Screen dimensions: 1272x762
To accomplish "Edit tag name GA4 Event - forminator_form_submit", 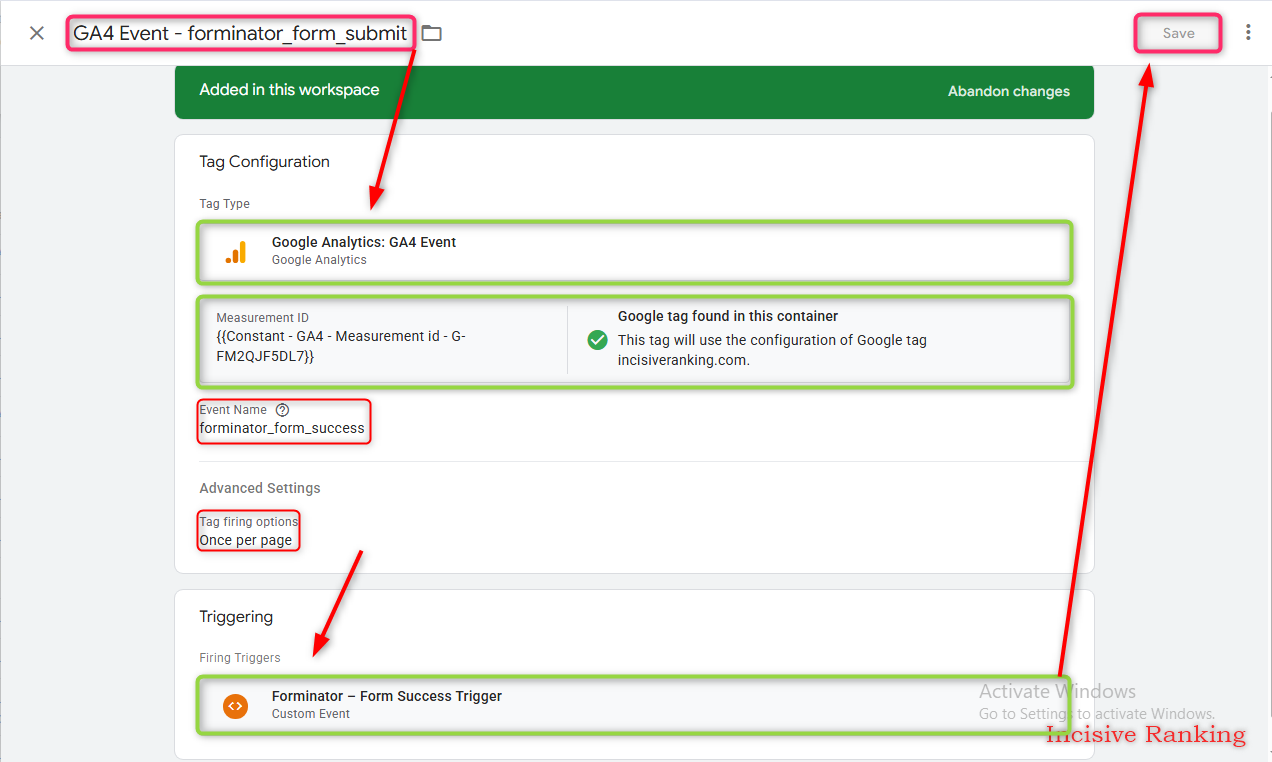I will point(240,33).
